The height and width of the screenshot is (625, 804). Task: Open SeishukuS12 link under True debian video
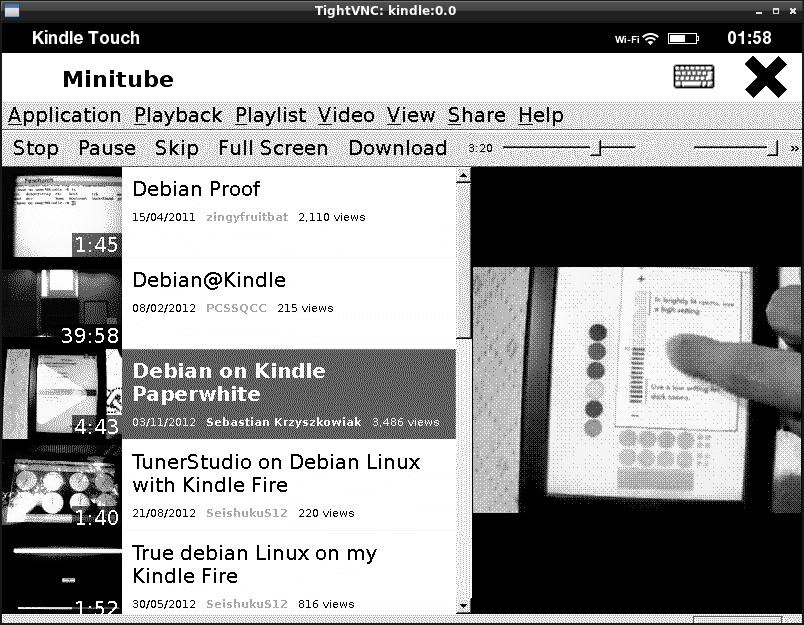pos(247,604)
